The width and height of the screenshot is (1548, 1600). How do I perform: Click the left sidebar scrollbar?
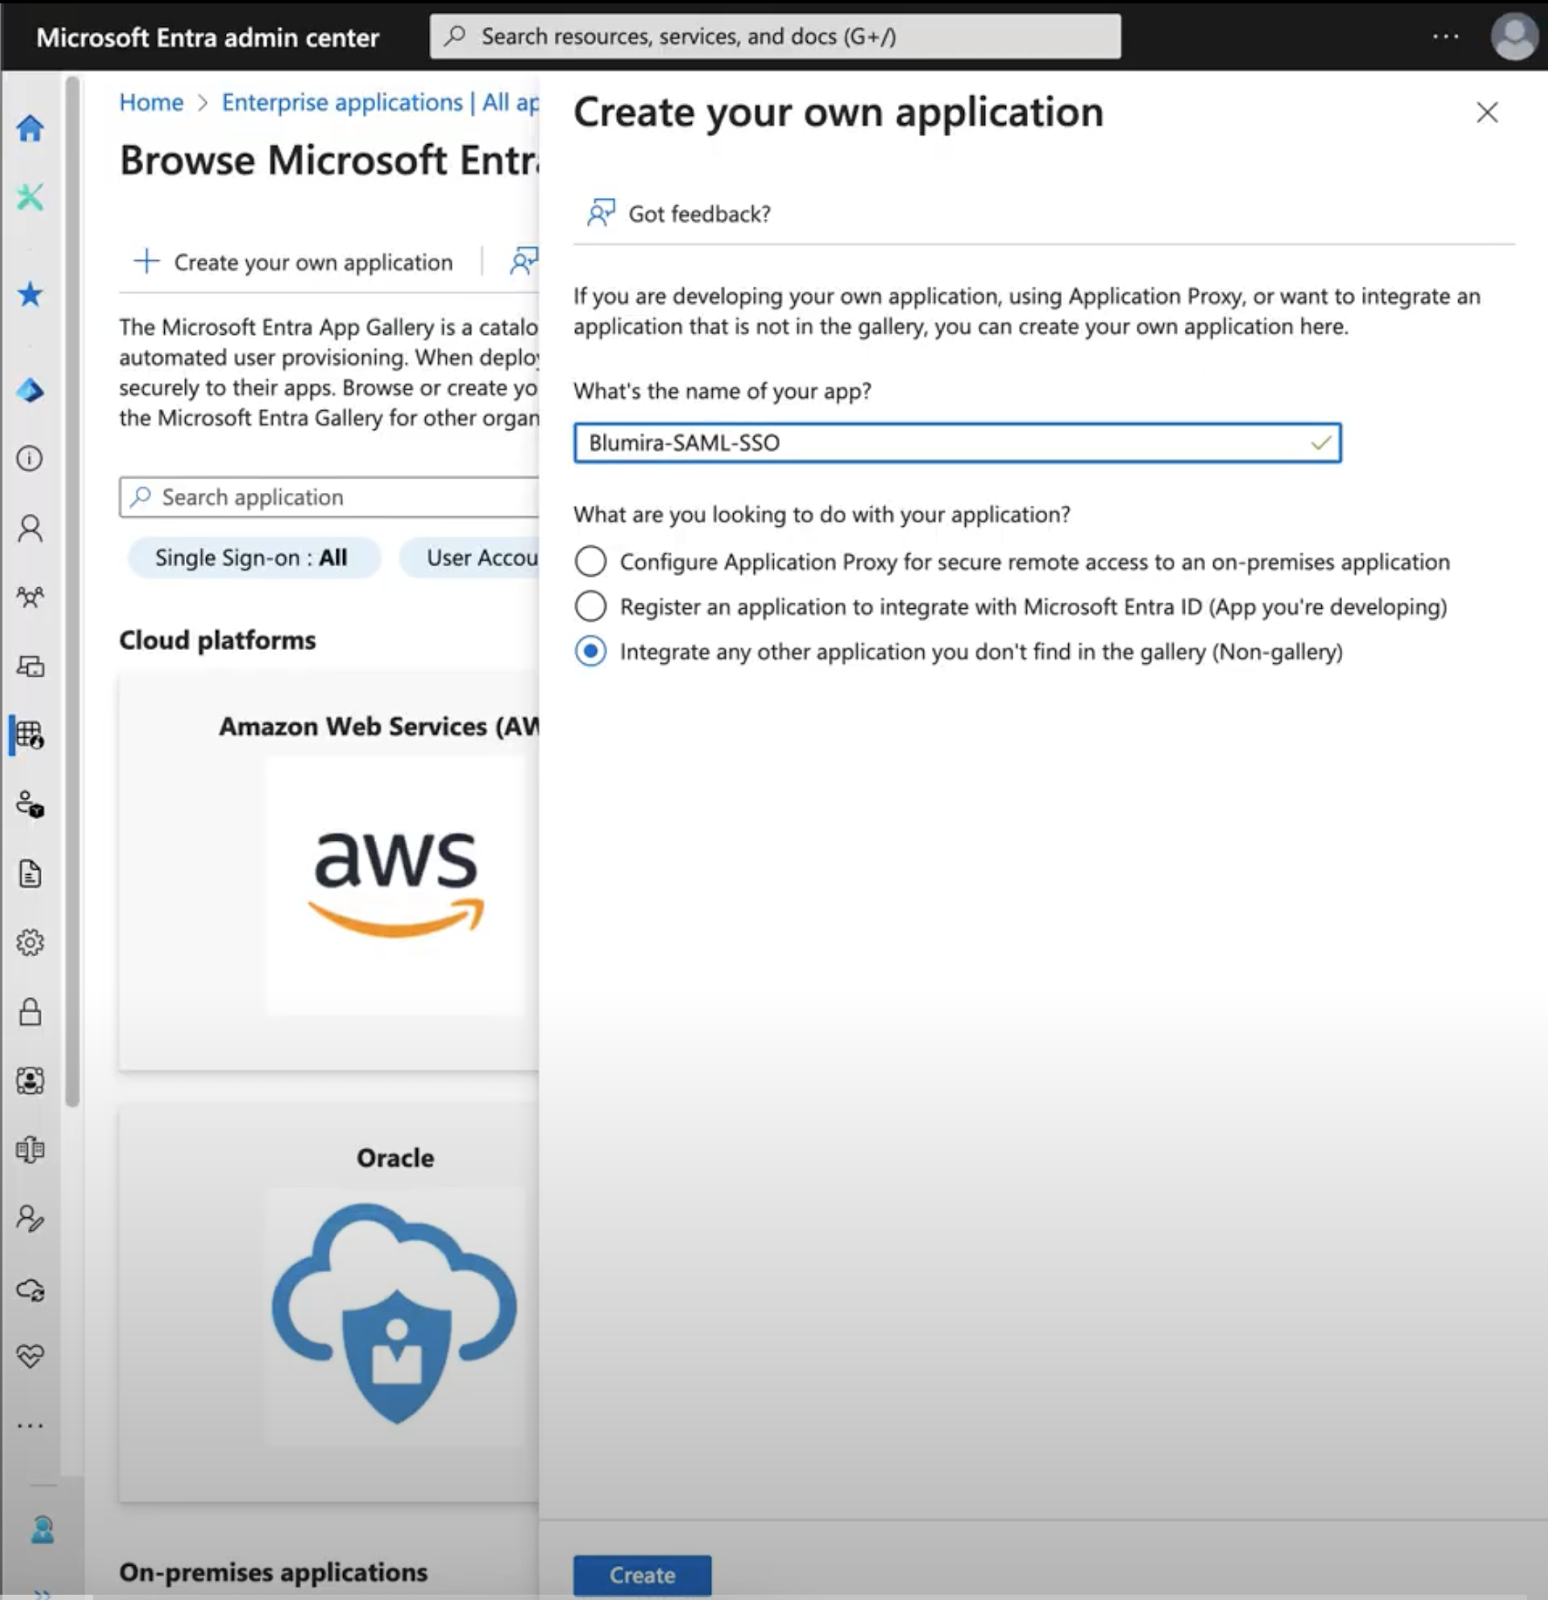72,590
